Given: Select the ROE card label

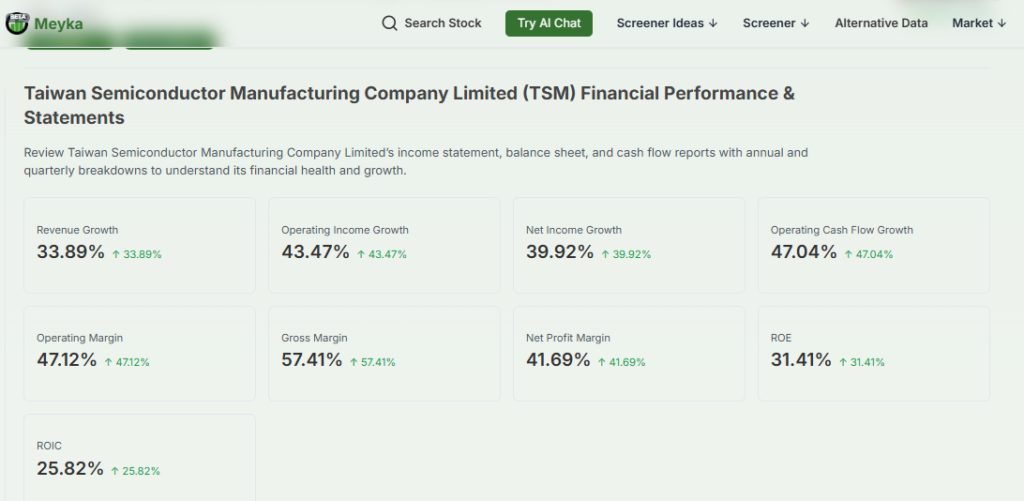Looking at the screenshot, I should 781,338.
